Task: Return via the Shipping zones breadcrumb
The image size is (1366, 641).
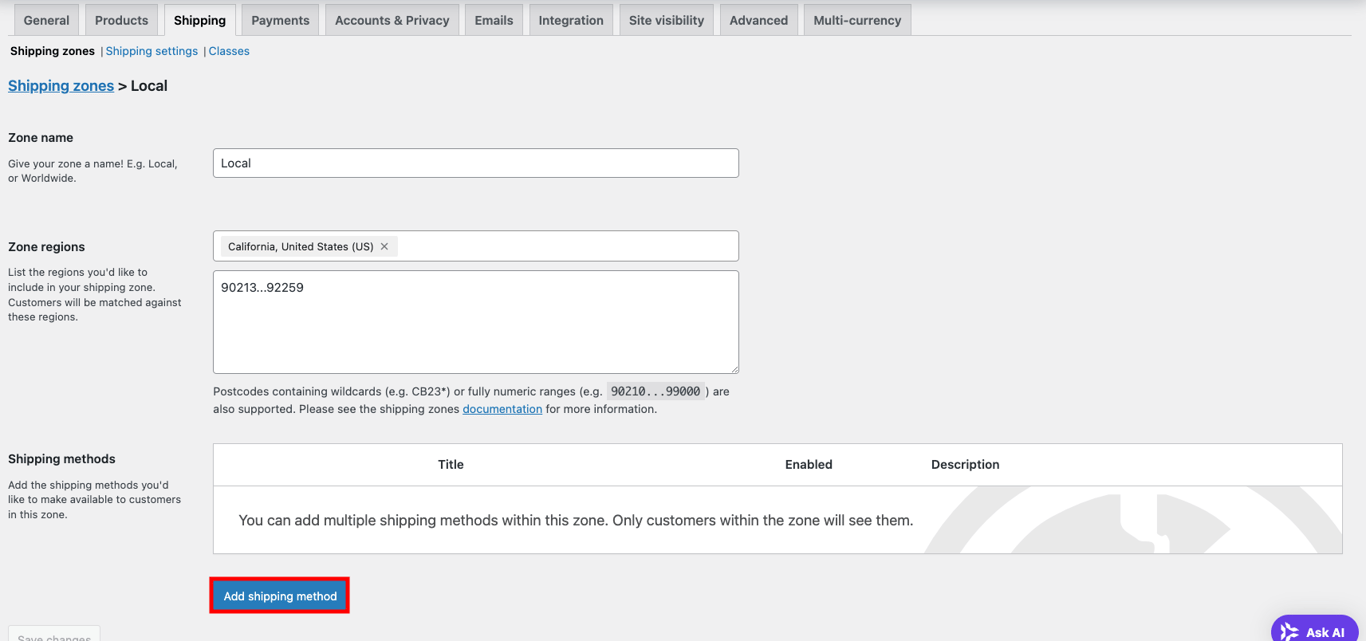Action: pos(60,85)
